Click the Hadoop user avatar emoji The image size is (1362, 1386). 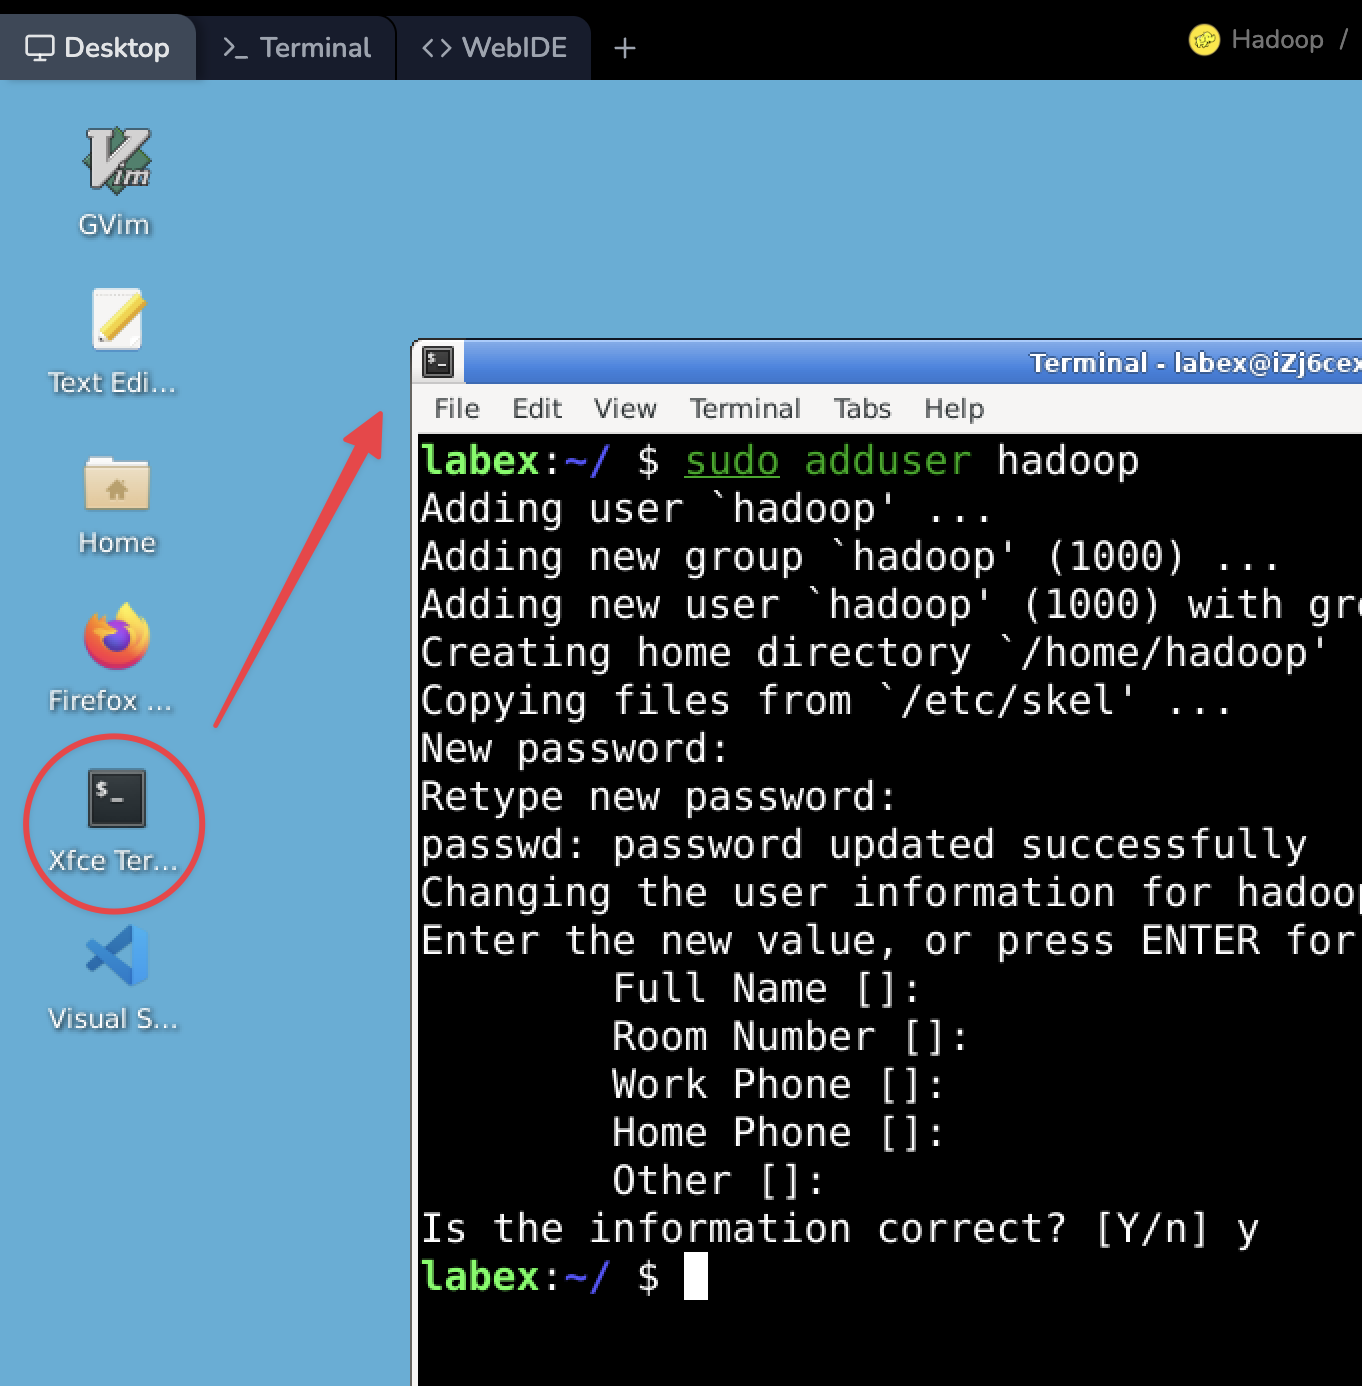pyautogui.click(x=1204, y=39)
